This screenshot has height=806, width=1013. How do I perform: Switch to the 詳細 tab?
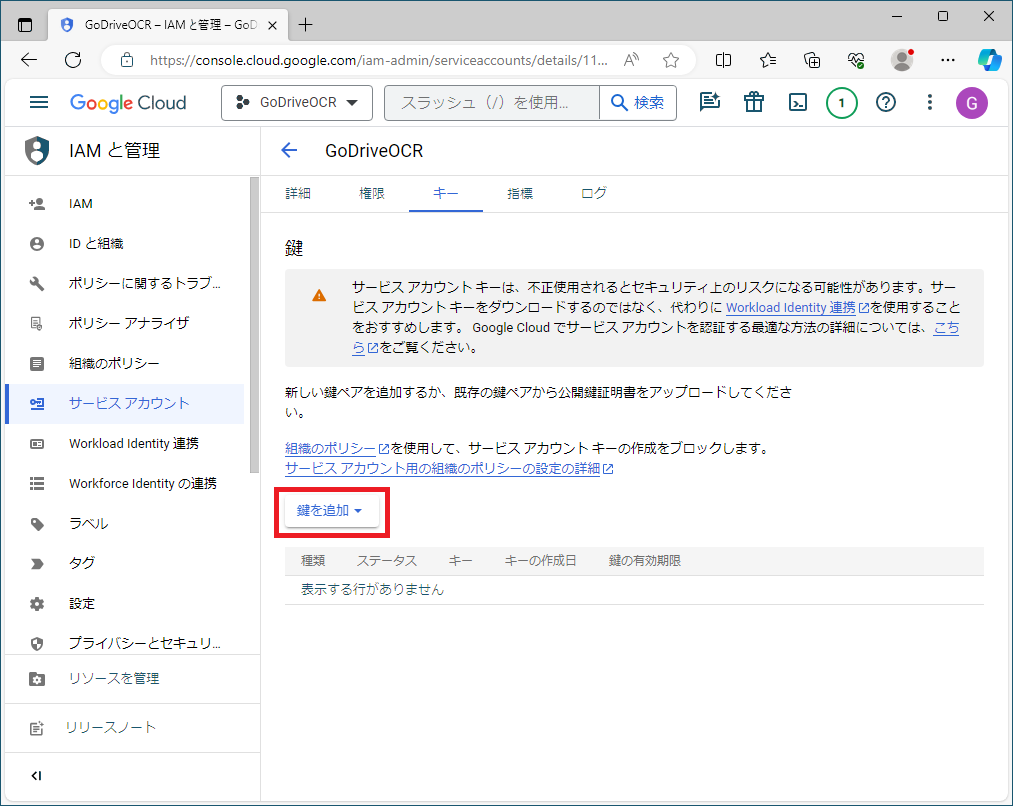[x=298, y=193]
